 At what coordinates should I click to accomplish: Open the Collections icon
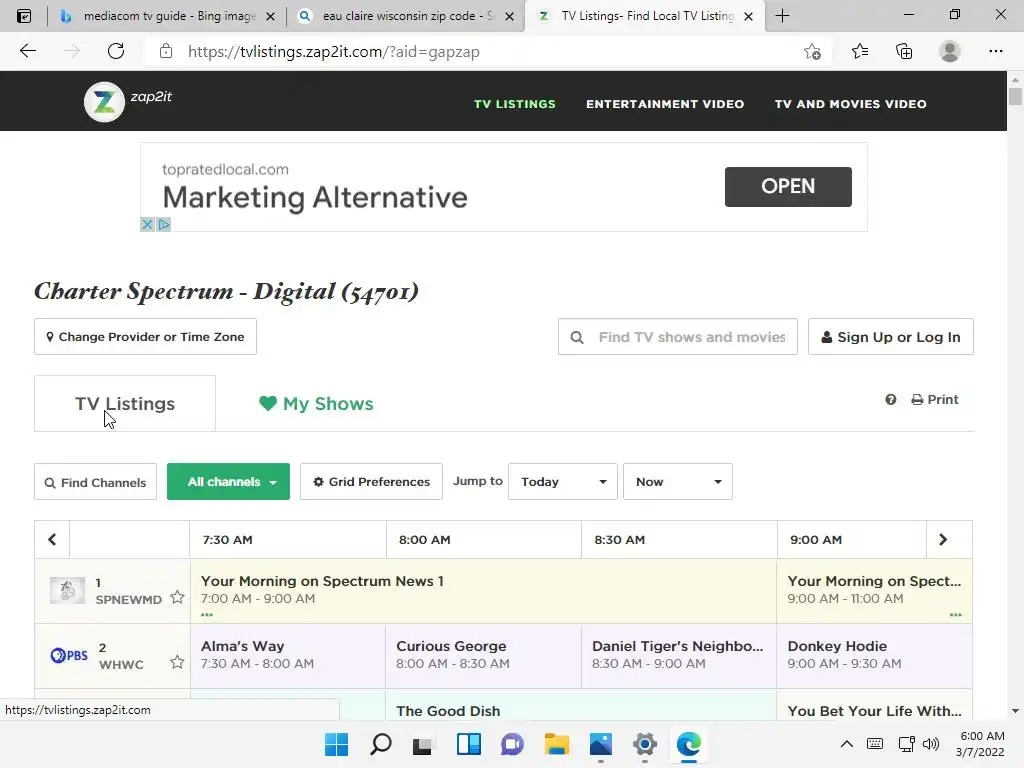pos(904,51)
